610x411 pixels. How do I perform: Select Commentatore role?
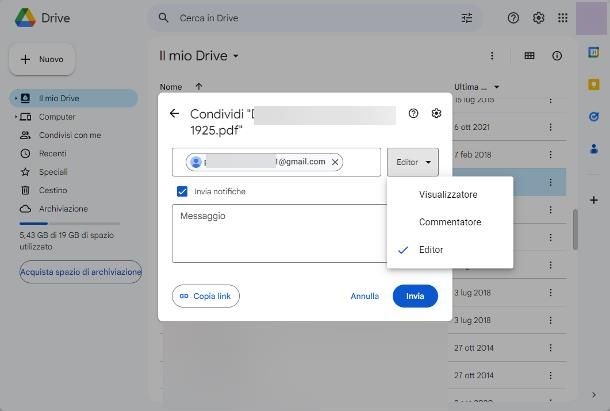pyautogui.click(x=450, y=222)
